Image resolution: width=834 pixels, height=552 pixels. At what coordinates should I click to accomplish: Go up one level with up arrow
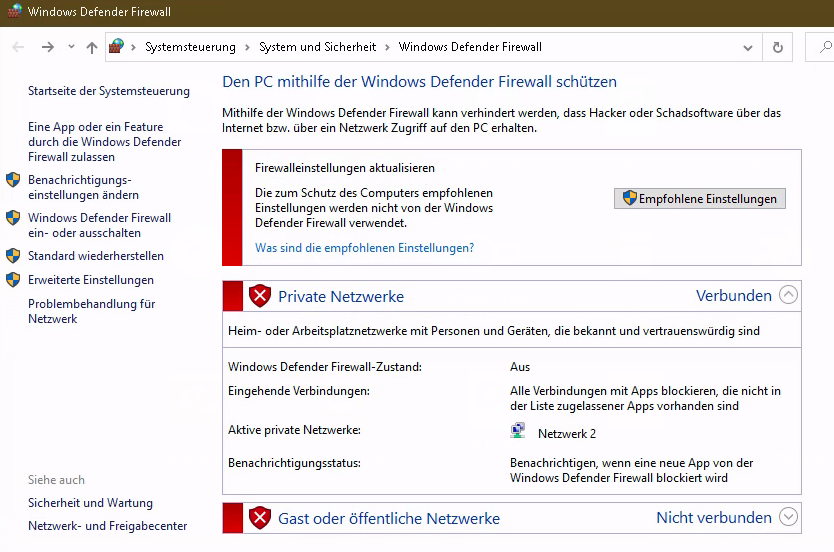(x=91, y=47)
